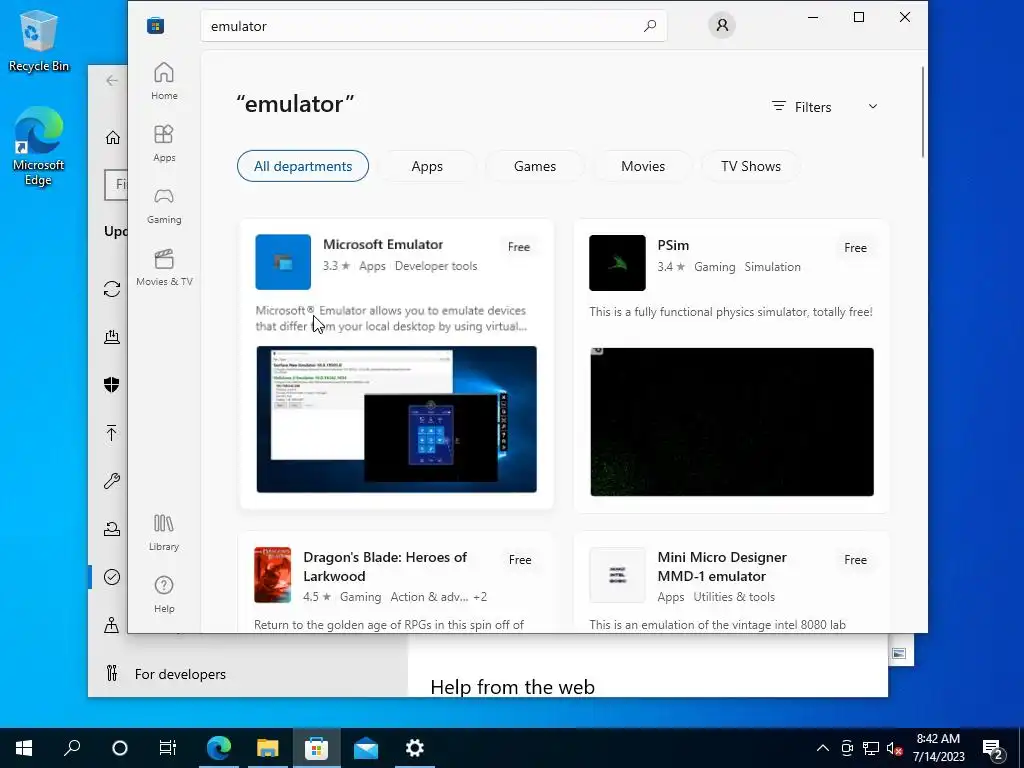Select Windows Update icon in Settings sidebar
This screenshot has width=1024, height=768.
[x=112, y=289]
